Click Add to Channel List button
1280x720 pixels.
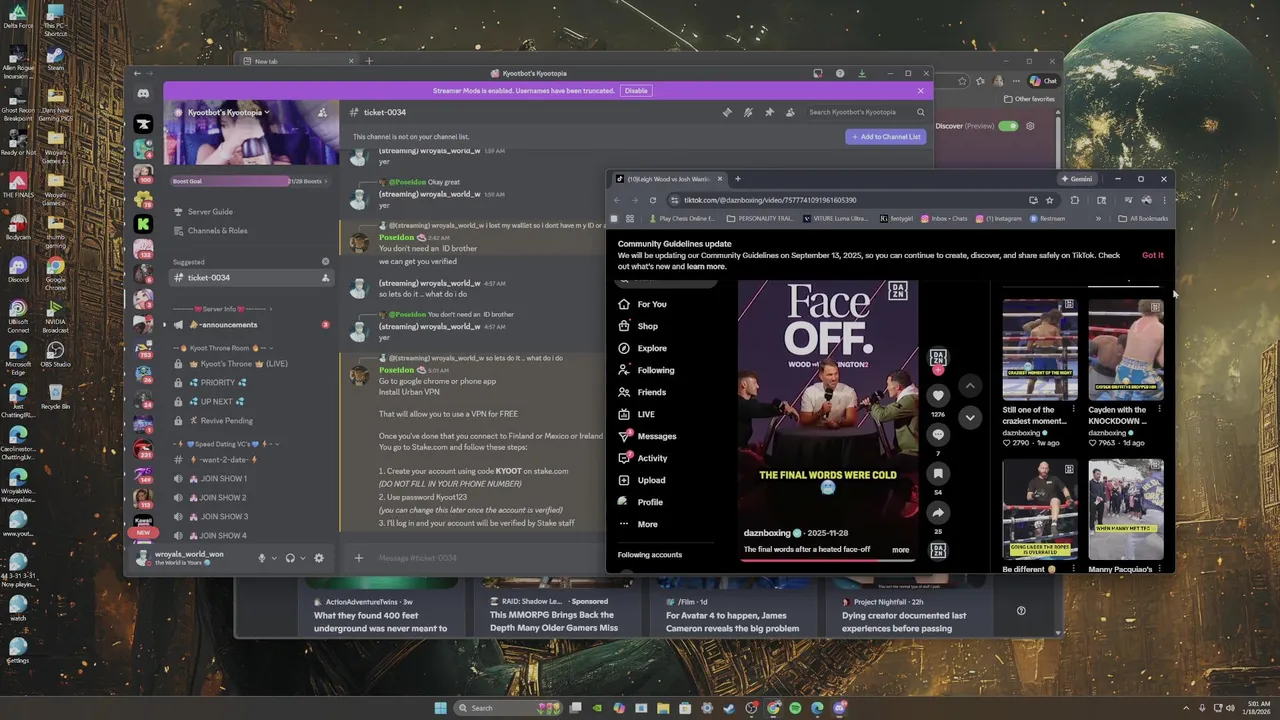(886, 136)
